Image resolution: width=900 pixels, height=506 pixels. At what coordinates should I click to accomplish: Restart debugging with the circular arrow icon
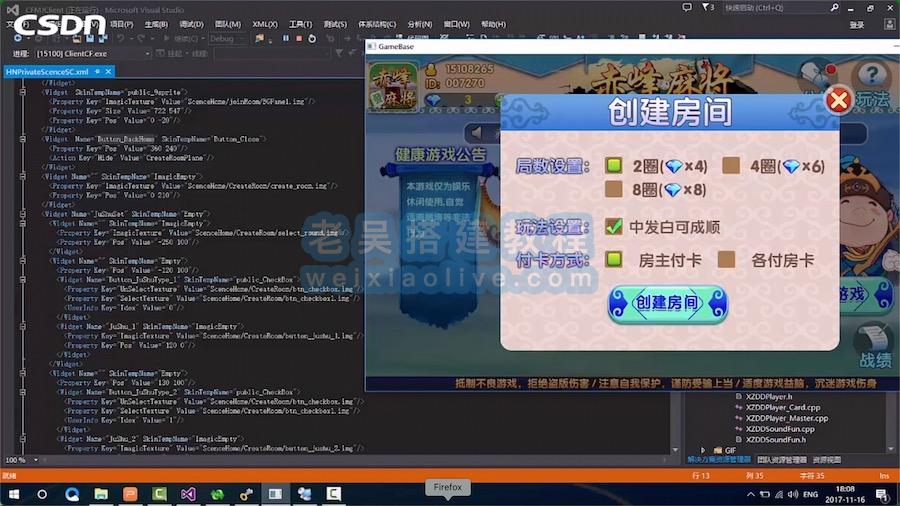coord(312,38)
